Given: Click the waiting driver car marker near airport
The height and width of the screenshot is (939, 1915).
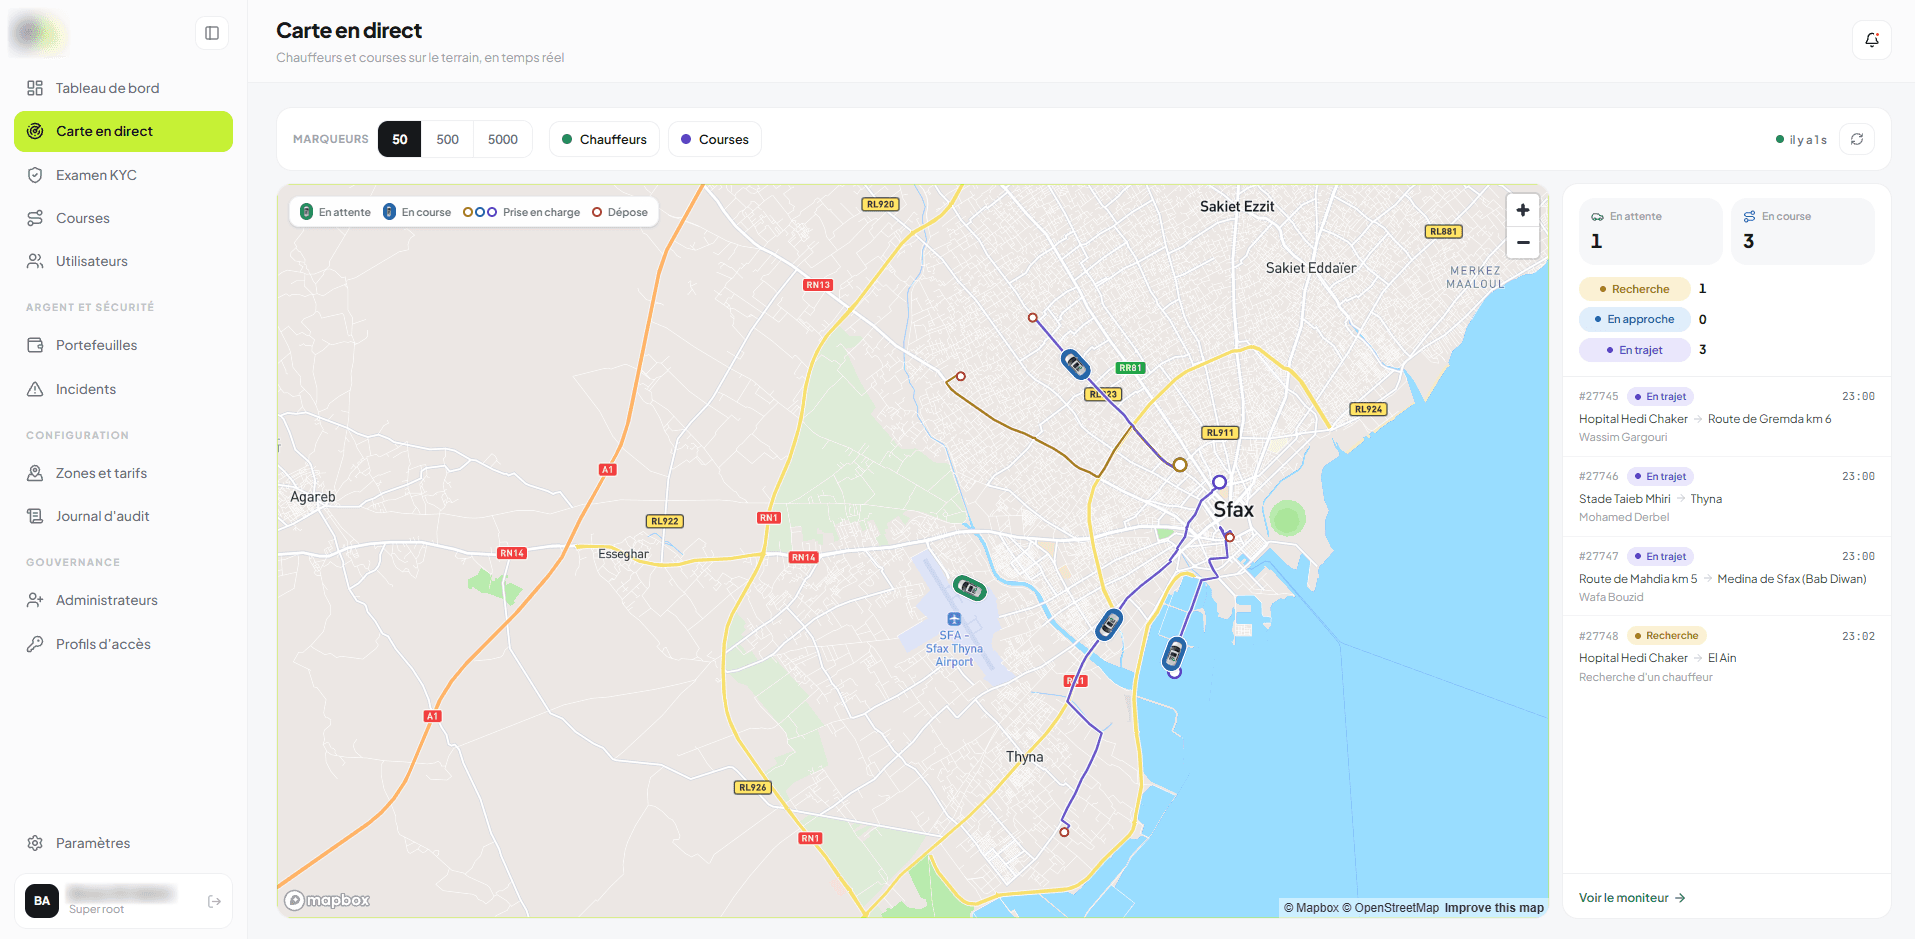Looking at the screenshot, I should (969, 588).
